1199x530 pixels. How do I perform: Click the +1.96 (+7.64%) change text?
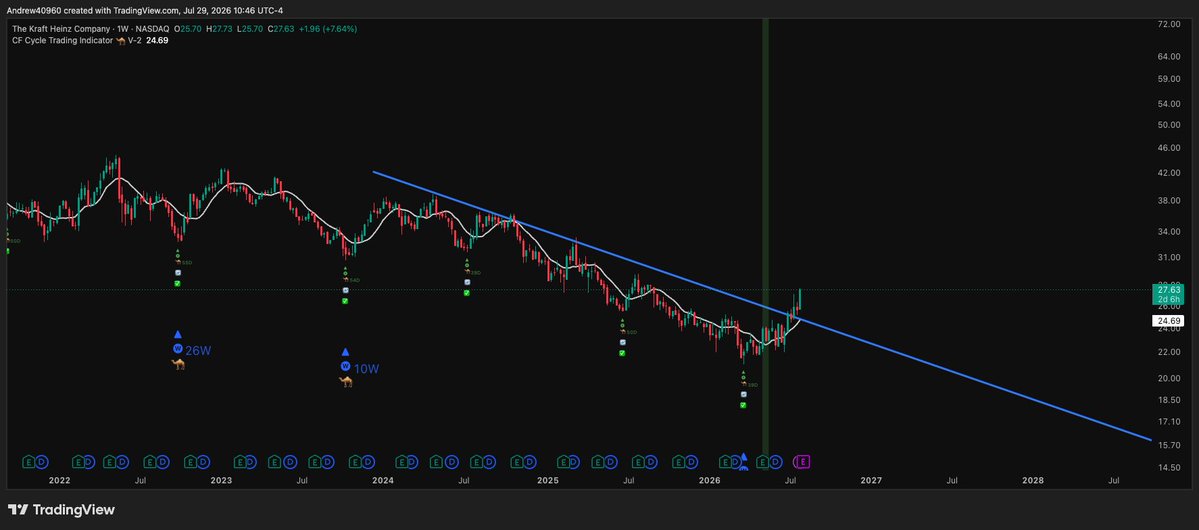(x=326, y=29)
